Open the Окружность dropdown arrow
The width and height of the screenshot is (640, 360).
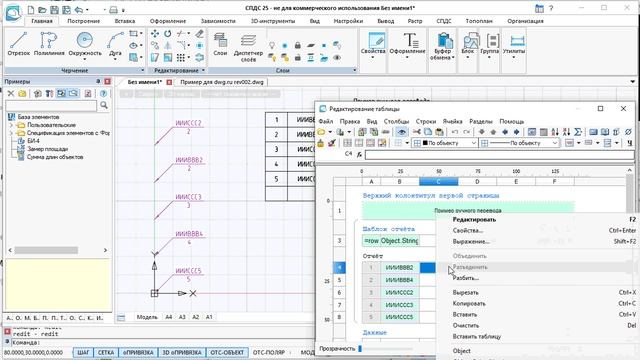tap(84, 60)
